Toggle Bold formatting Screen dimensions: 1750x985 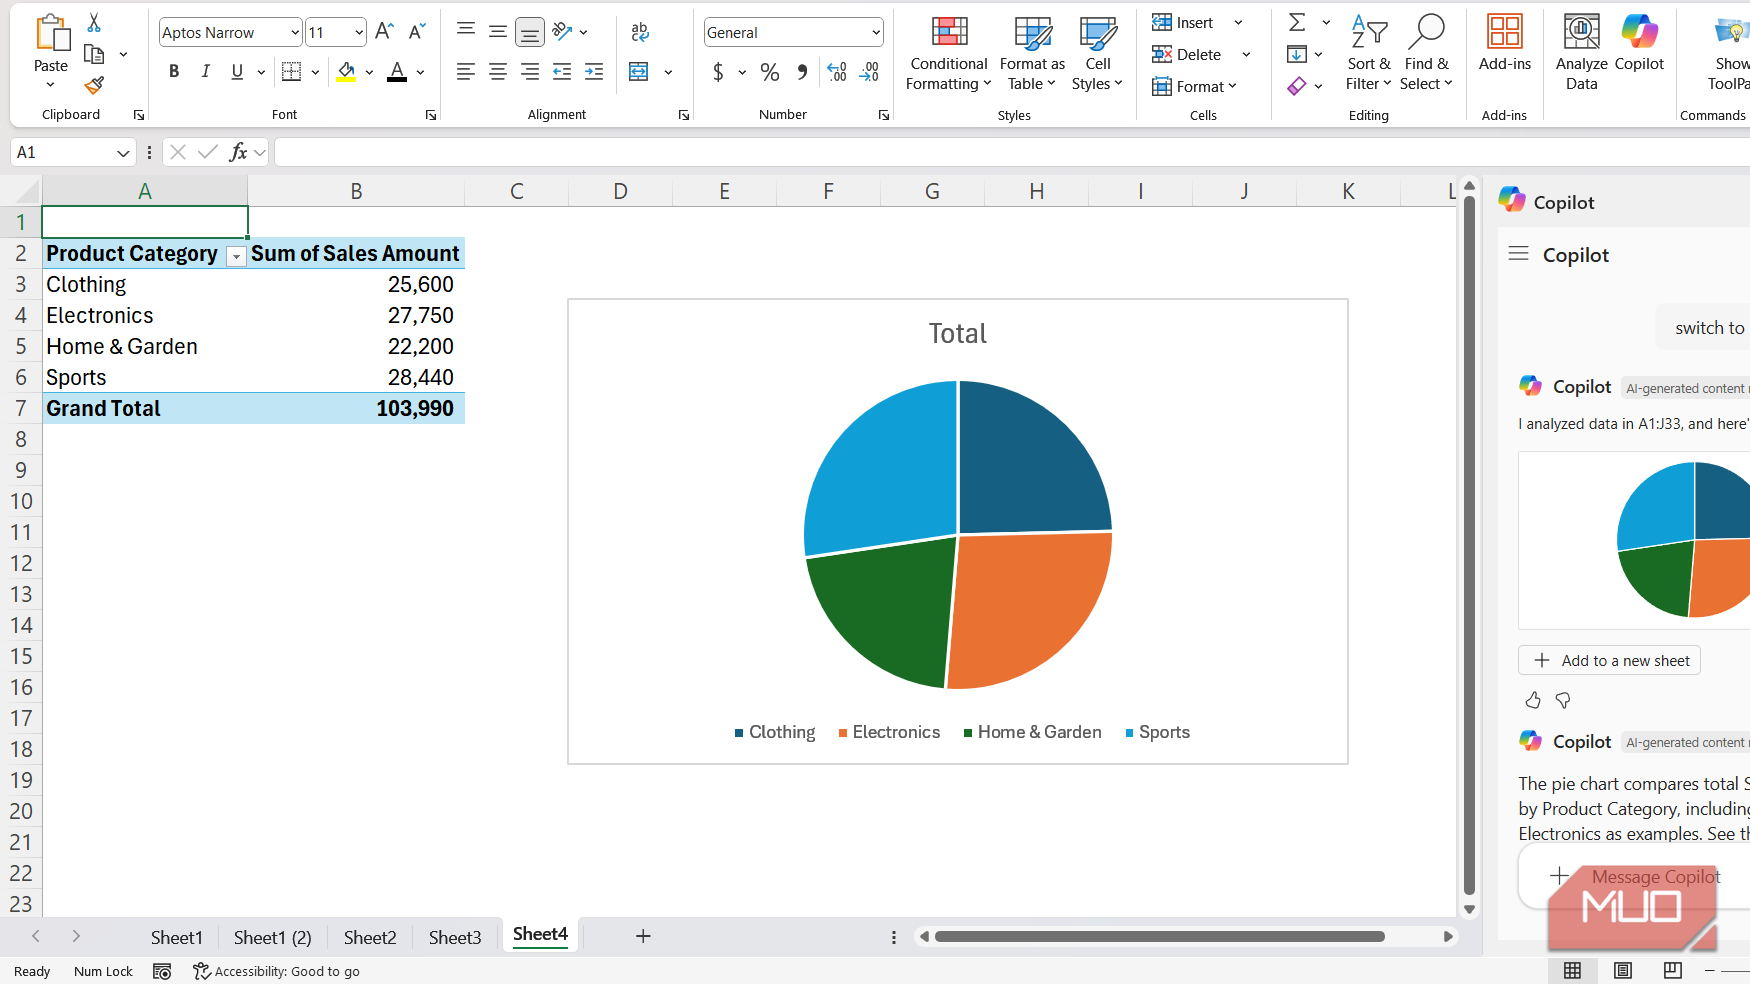(x=174, y=71)
